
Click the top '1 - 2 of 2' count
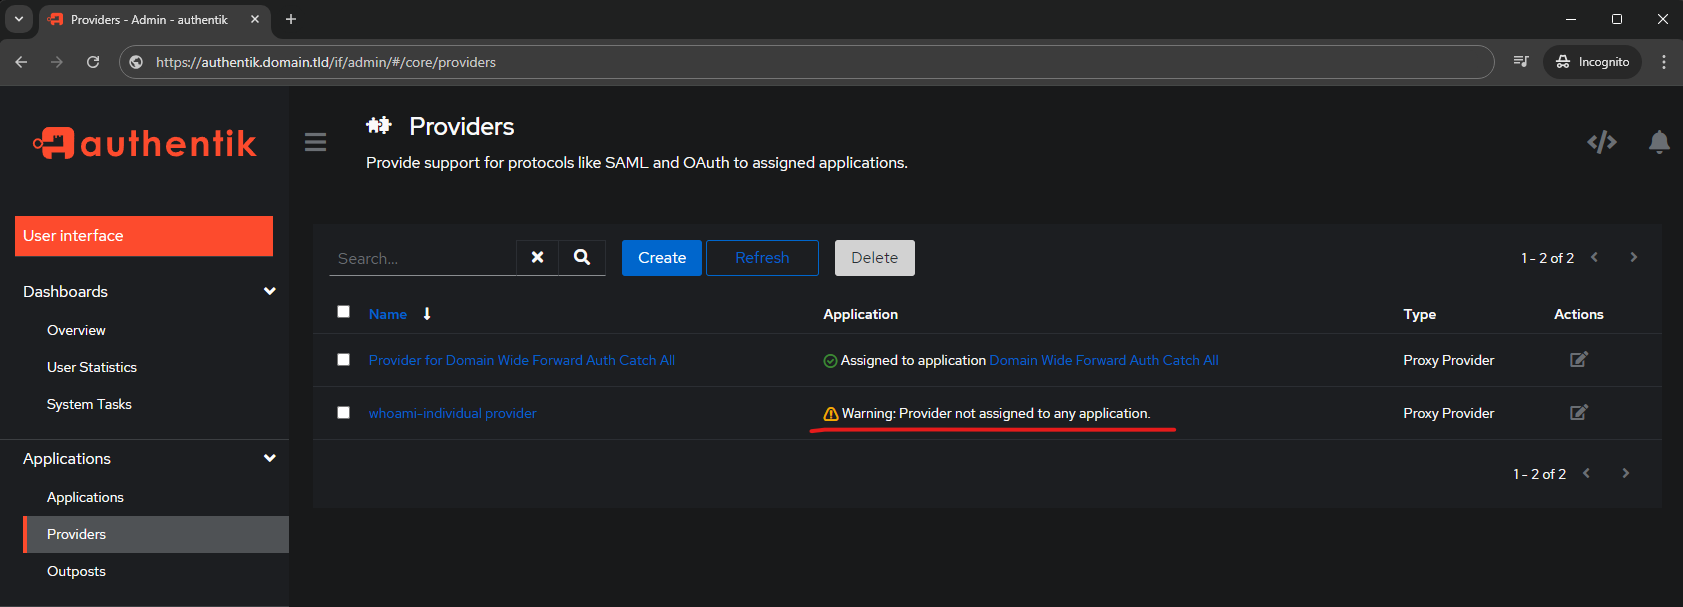pos(1547,258)
